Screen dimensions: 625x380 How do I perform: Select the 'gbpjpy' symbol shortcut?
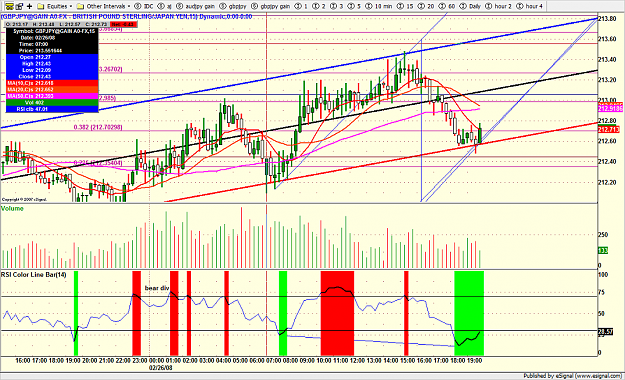click(233, 6)
